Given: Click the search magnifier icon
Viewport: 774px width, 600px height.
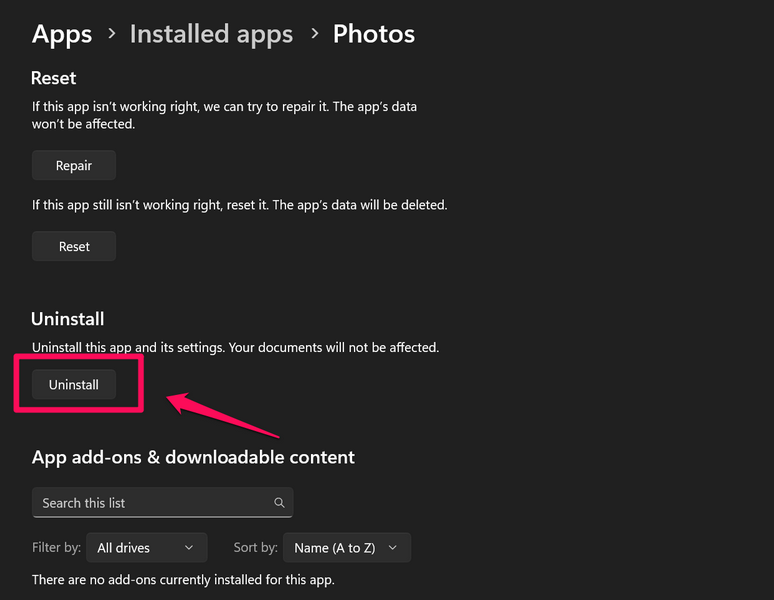Looking at the screenshot, I should [x=279, y=503].
